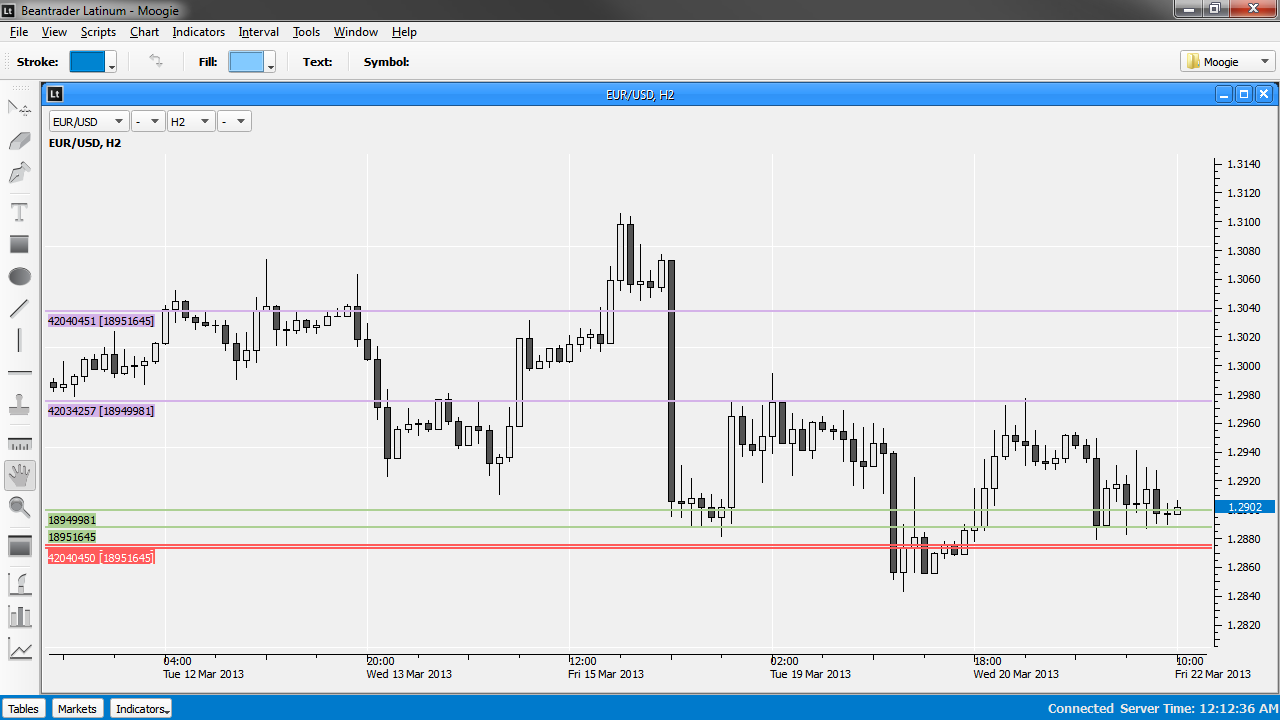Open the Moogie profile dropdown
Image resolution: width=1280 pixels, height=720 pixels.
pyautogui.click(x=1228, y=61)
